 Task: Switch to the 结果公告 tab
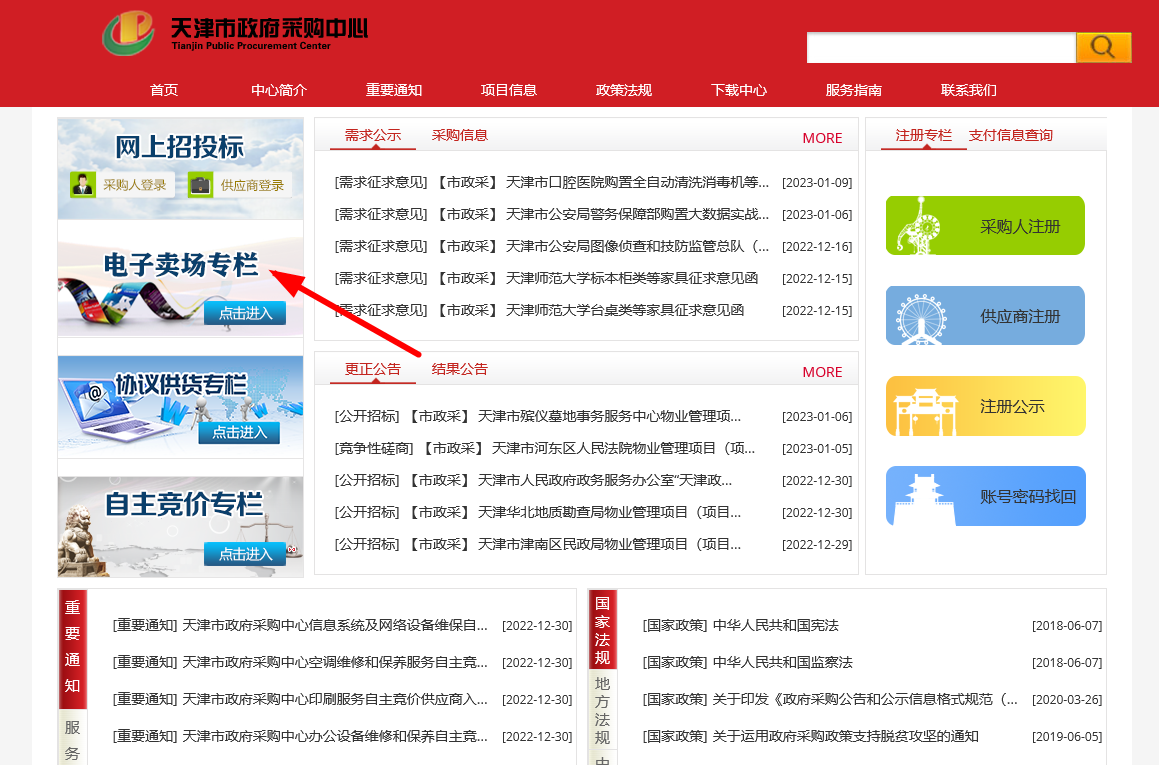pyautogui.click(x=460, y=369)
